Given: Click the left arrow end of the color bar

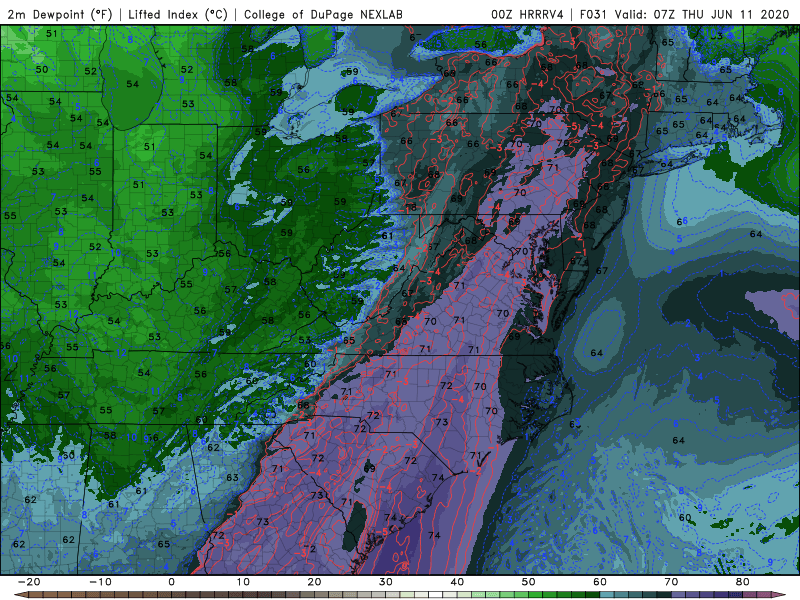Looking at the screenshot, I should 20,595.
